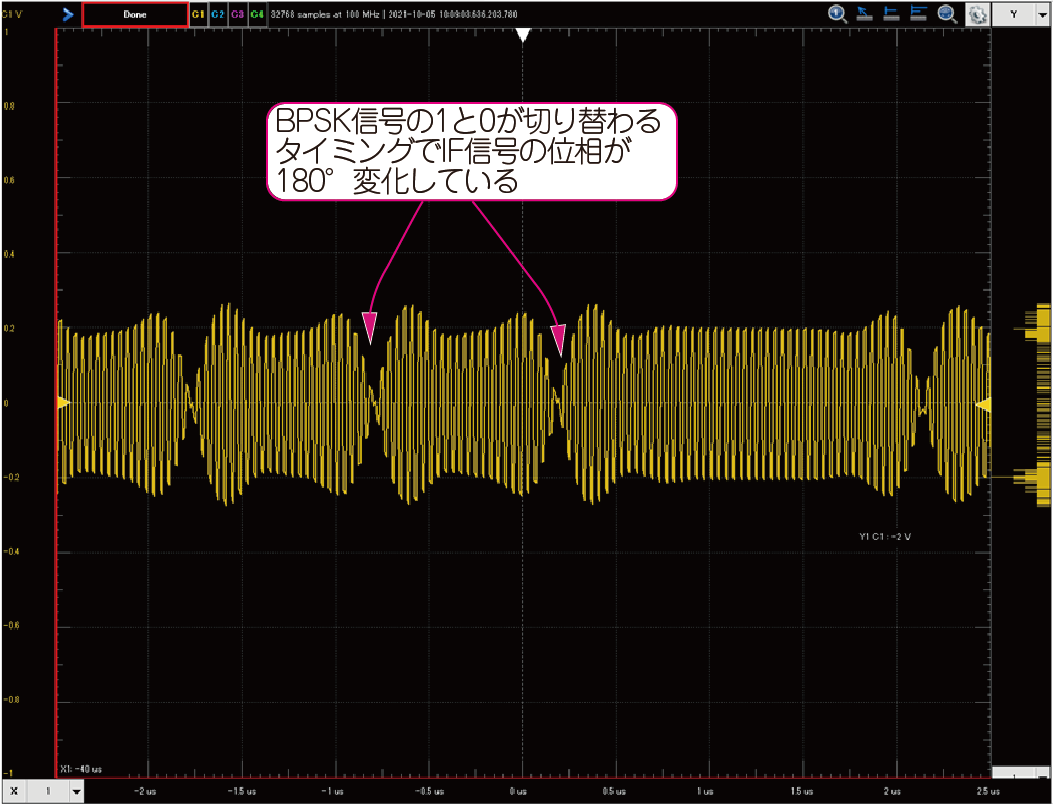This screenshot has height=804, width=1053.
Task: Click the blue run arrow icon
Action: point(67,15)
